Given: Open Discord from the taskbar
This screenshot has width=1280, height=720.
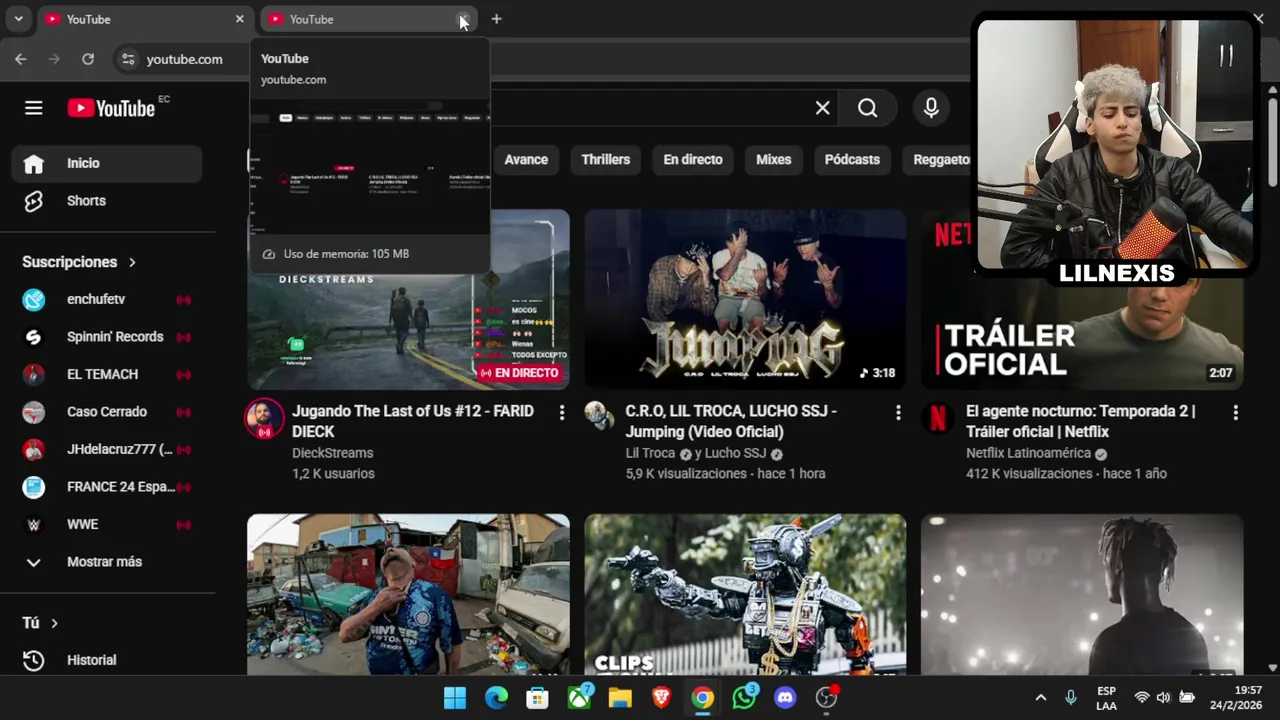Looking at the screenshot, I should pos(785,698).
